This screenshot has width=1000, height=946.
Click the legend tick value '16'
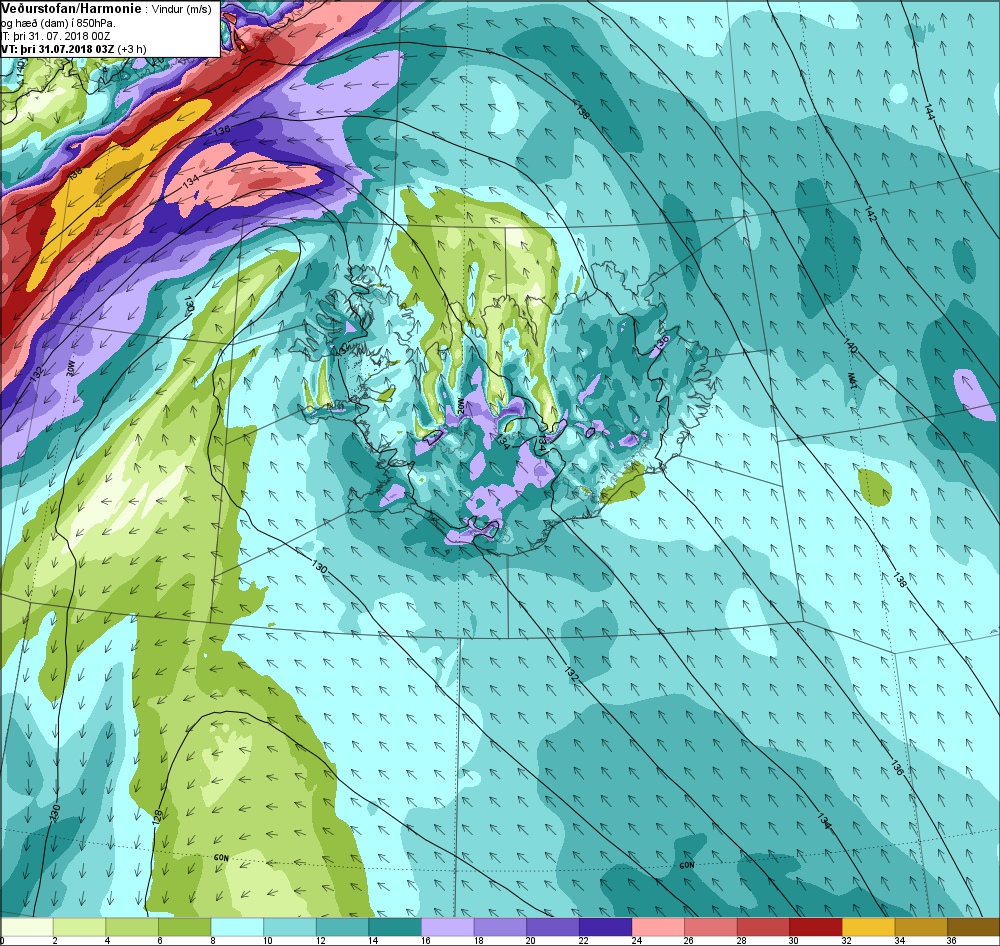click(425, 940)
